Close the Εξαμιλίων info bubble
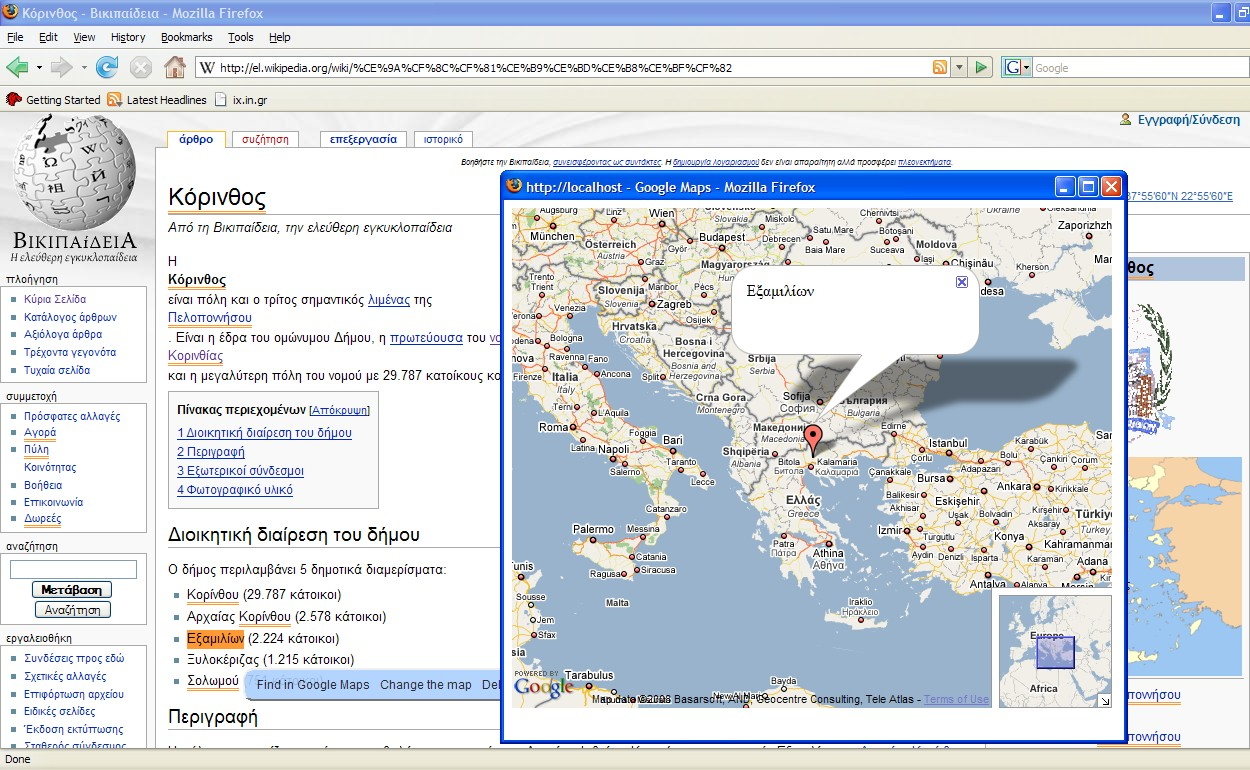 pos(962,282)
